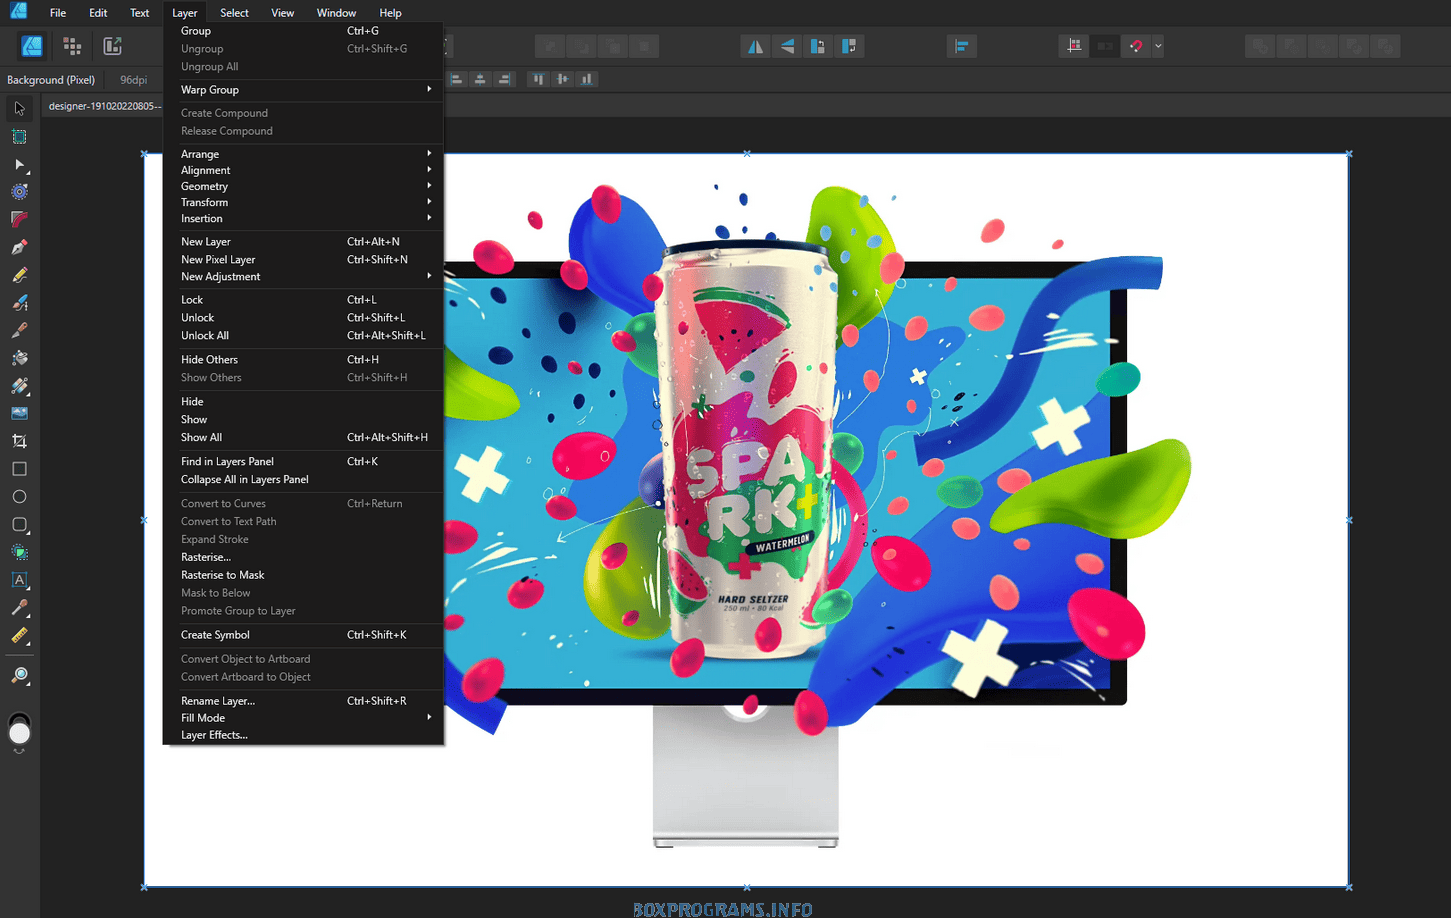This screenshot has height=918, width=1451.
Task: Open the snapping options dropdown arrow
Action: 1158,46
